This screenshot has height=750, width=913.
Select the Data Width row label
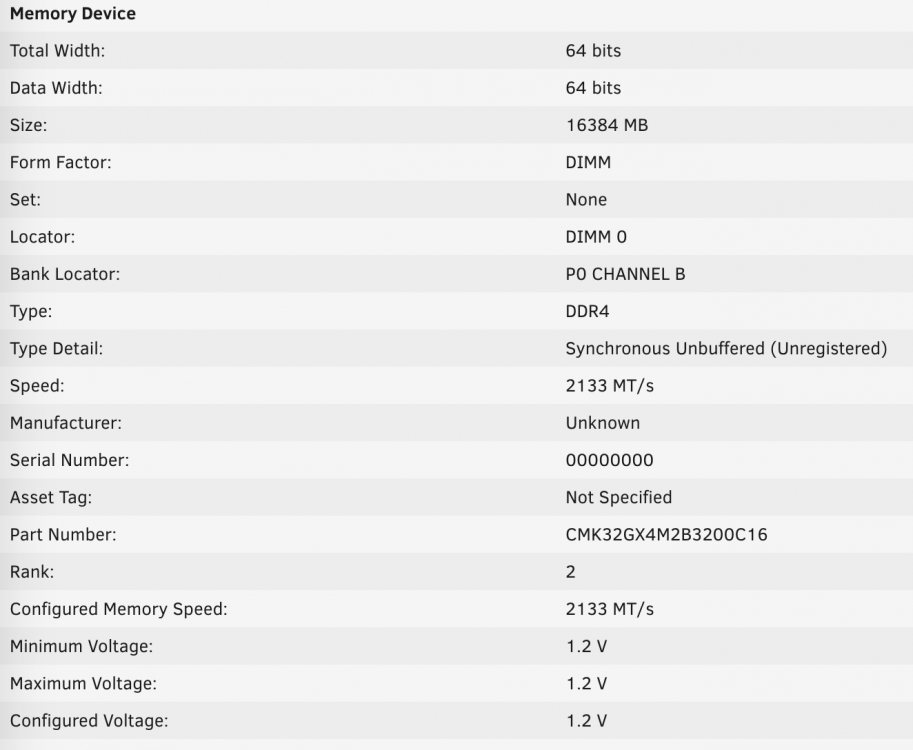click(56, 88)
